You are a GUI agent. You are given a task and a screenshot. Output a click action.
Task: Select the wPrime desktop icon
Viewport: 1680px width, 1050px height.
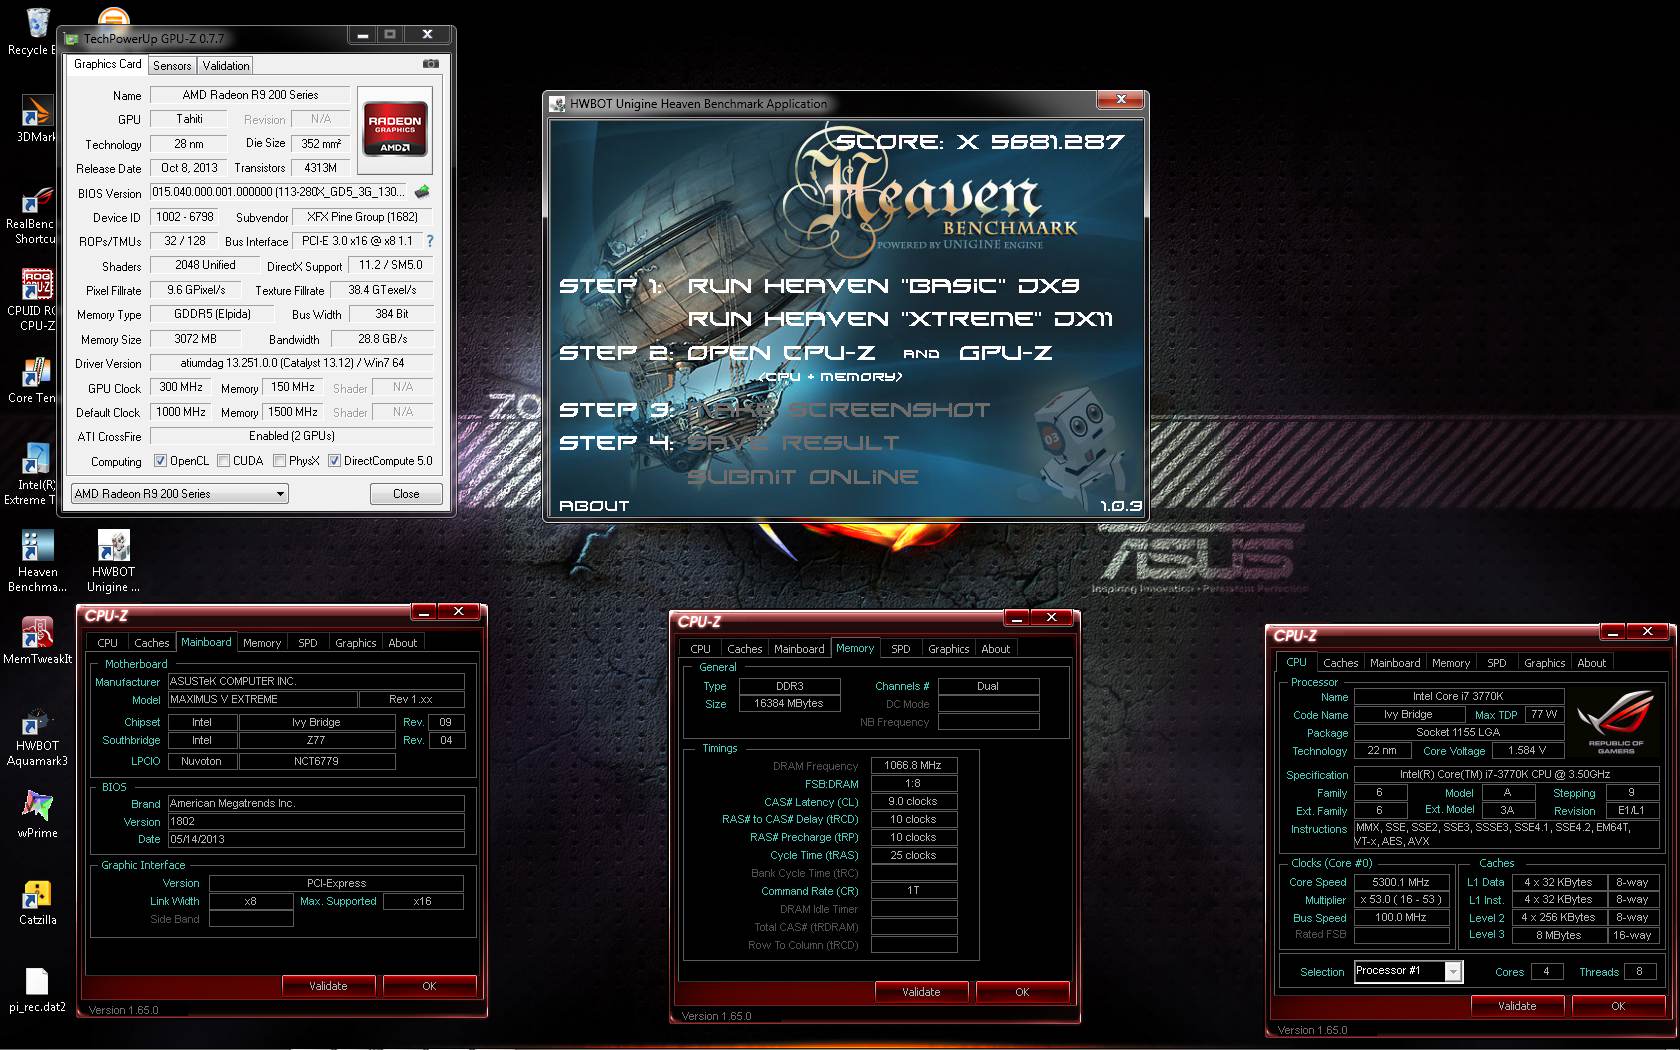click(37, 813)
